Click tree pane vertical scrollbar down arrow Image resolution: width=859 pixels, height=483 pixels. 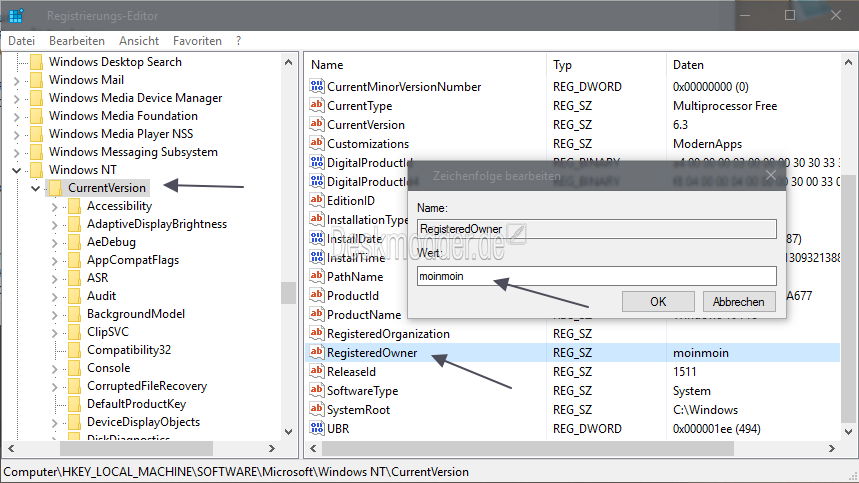pyautogui.click(x=289, y=432)
